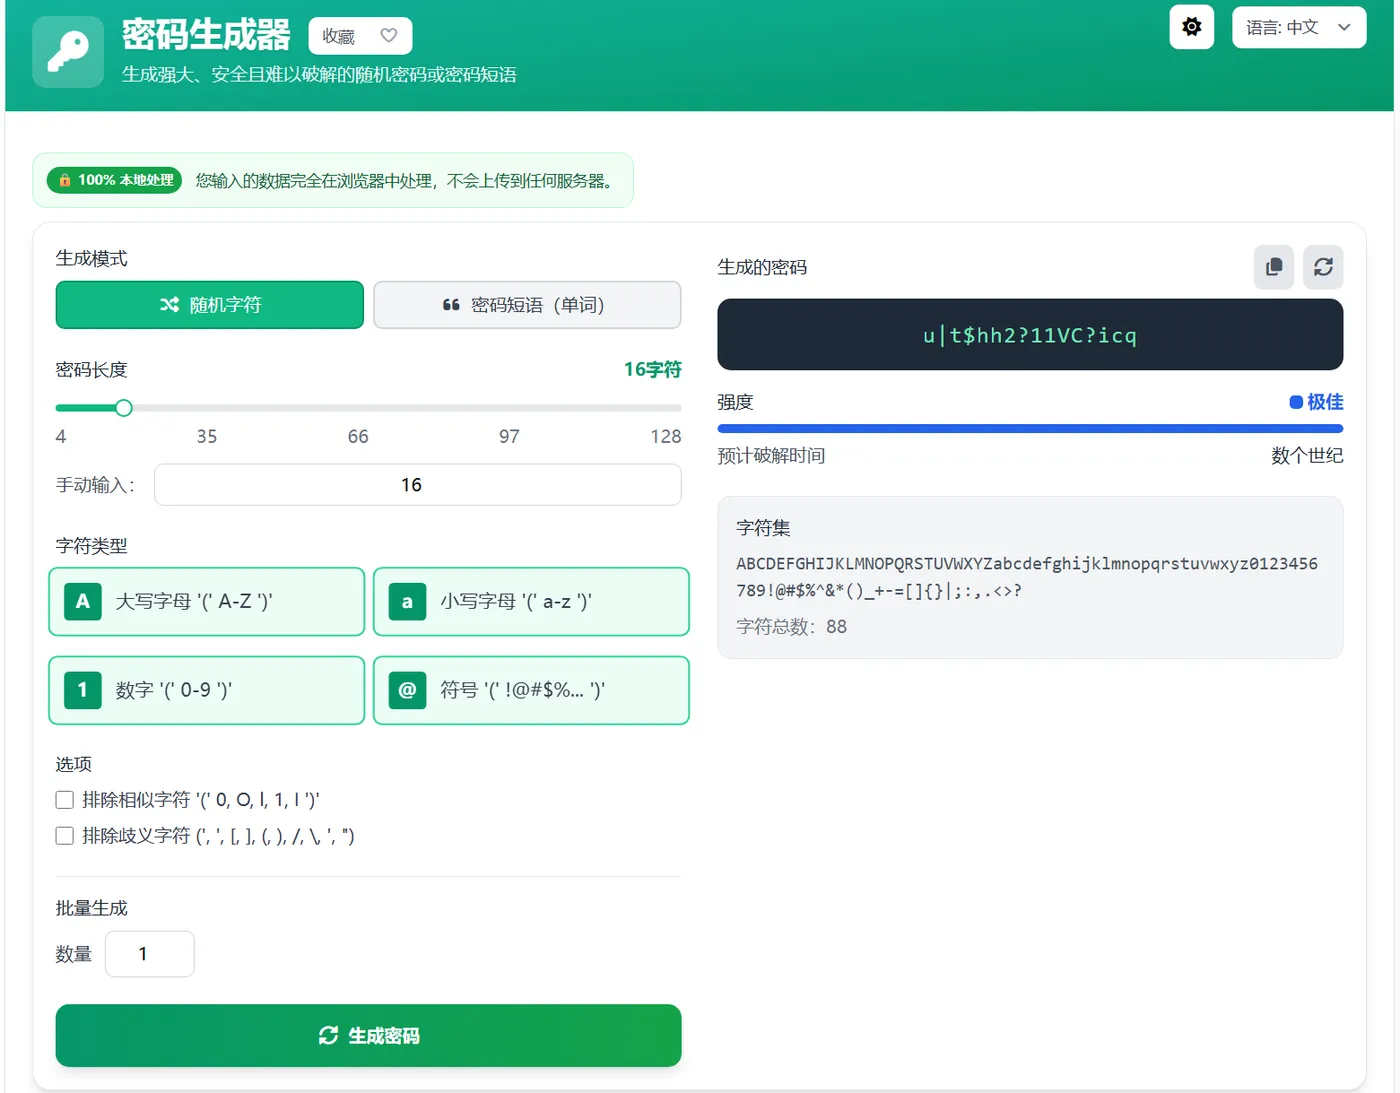The height and width of the screenshot is (1093, 1400).
Task: Click the 手动输入 length input field
Action: click(417, 484)
